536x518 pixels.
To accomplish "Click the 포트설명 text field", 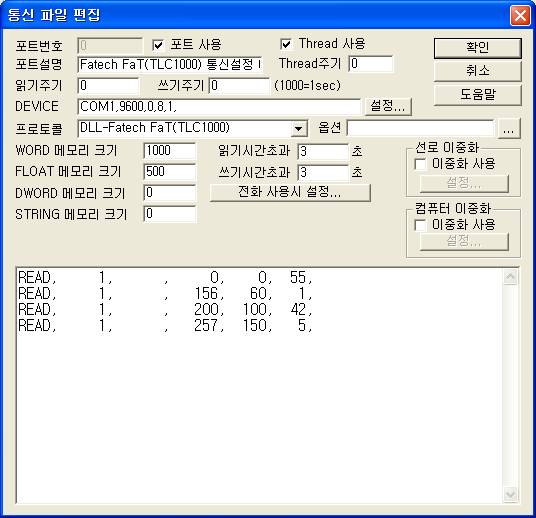I will pos(170,64).
